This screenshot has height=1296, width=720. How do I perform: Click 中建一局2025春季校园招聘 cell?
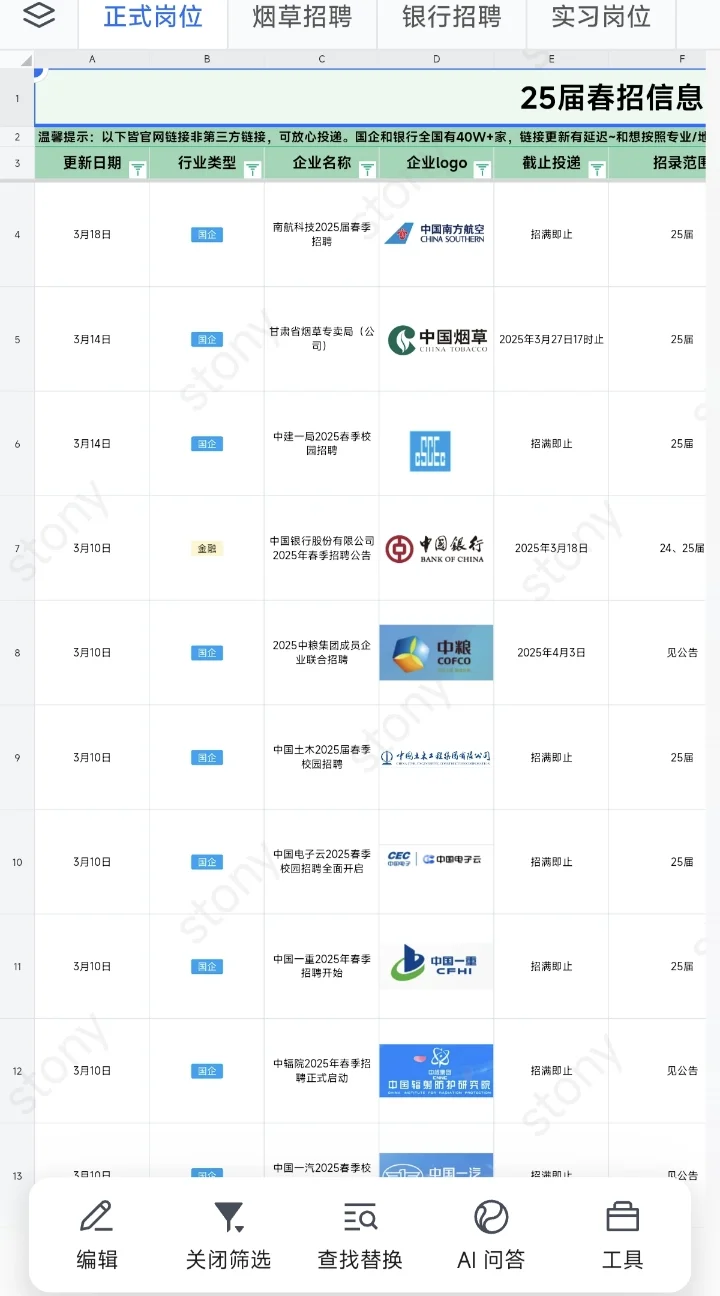(322, 443)
